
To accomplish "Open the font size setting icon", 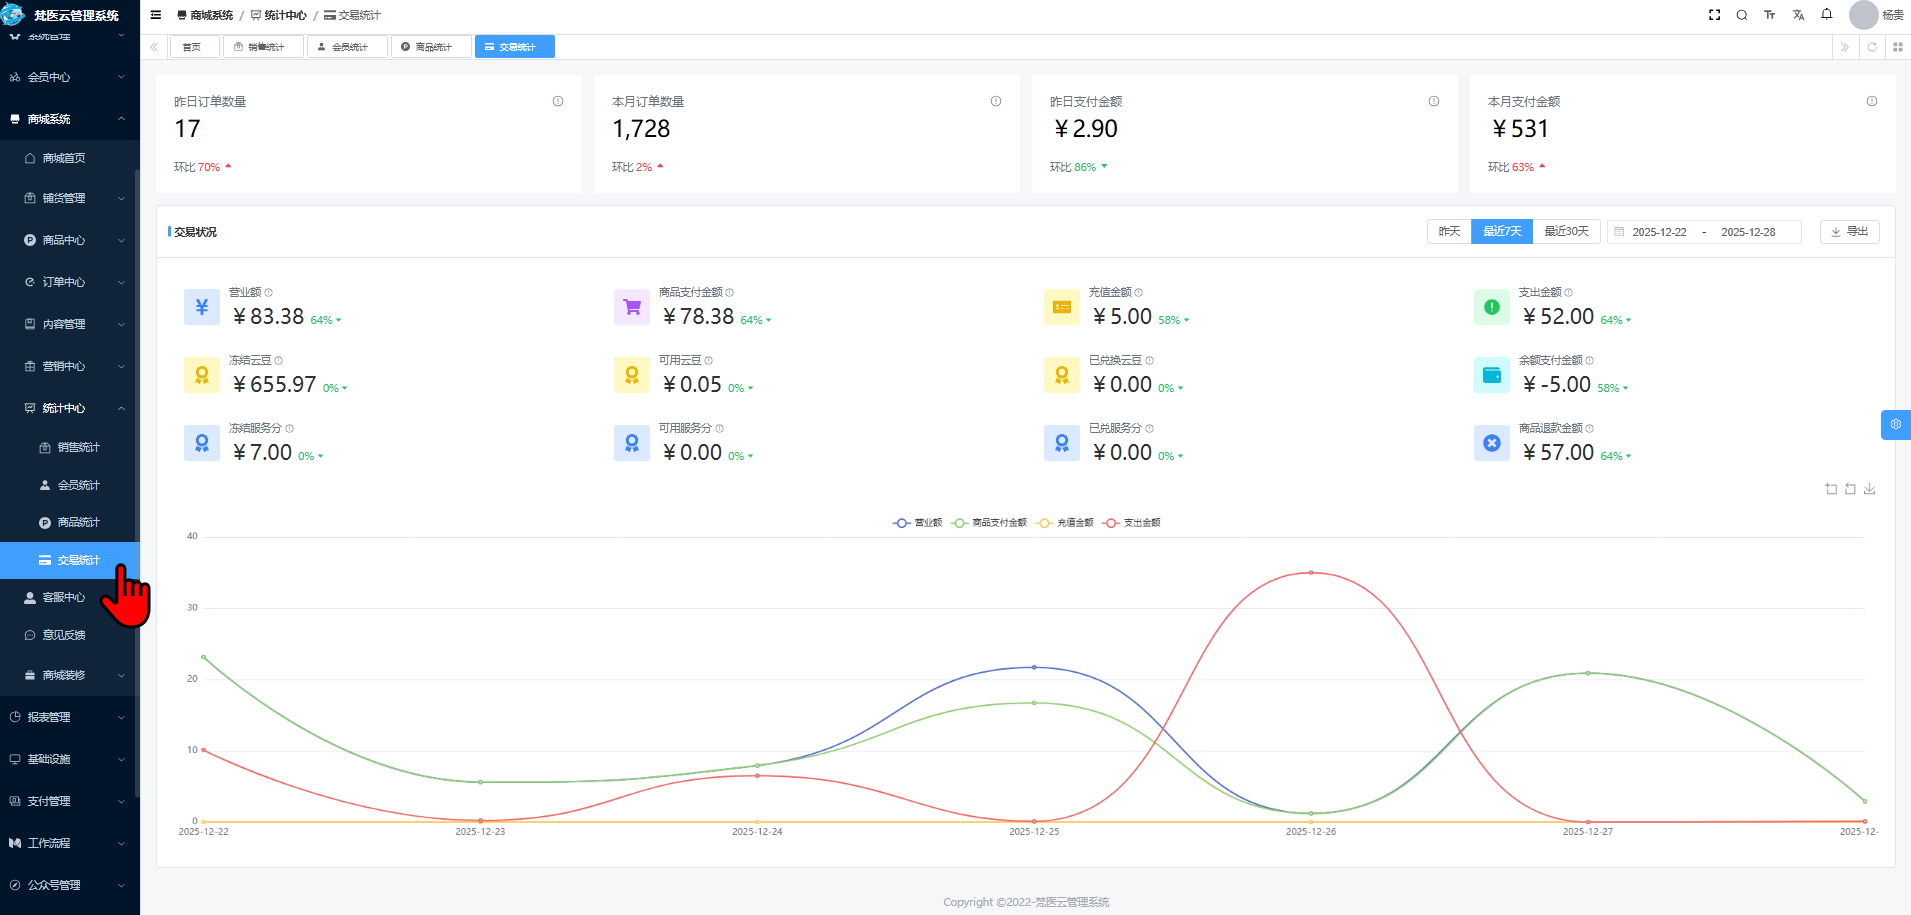I will click(1769, 15).
